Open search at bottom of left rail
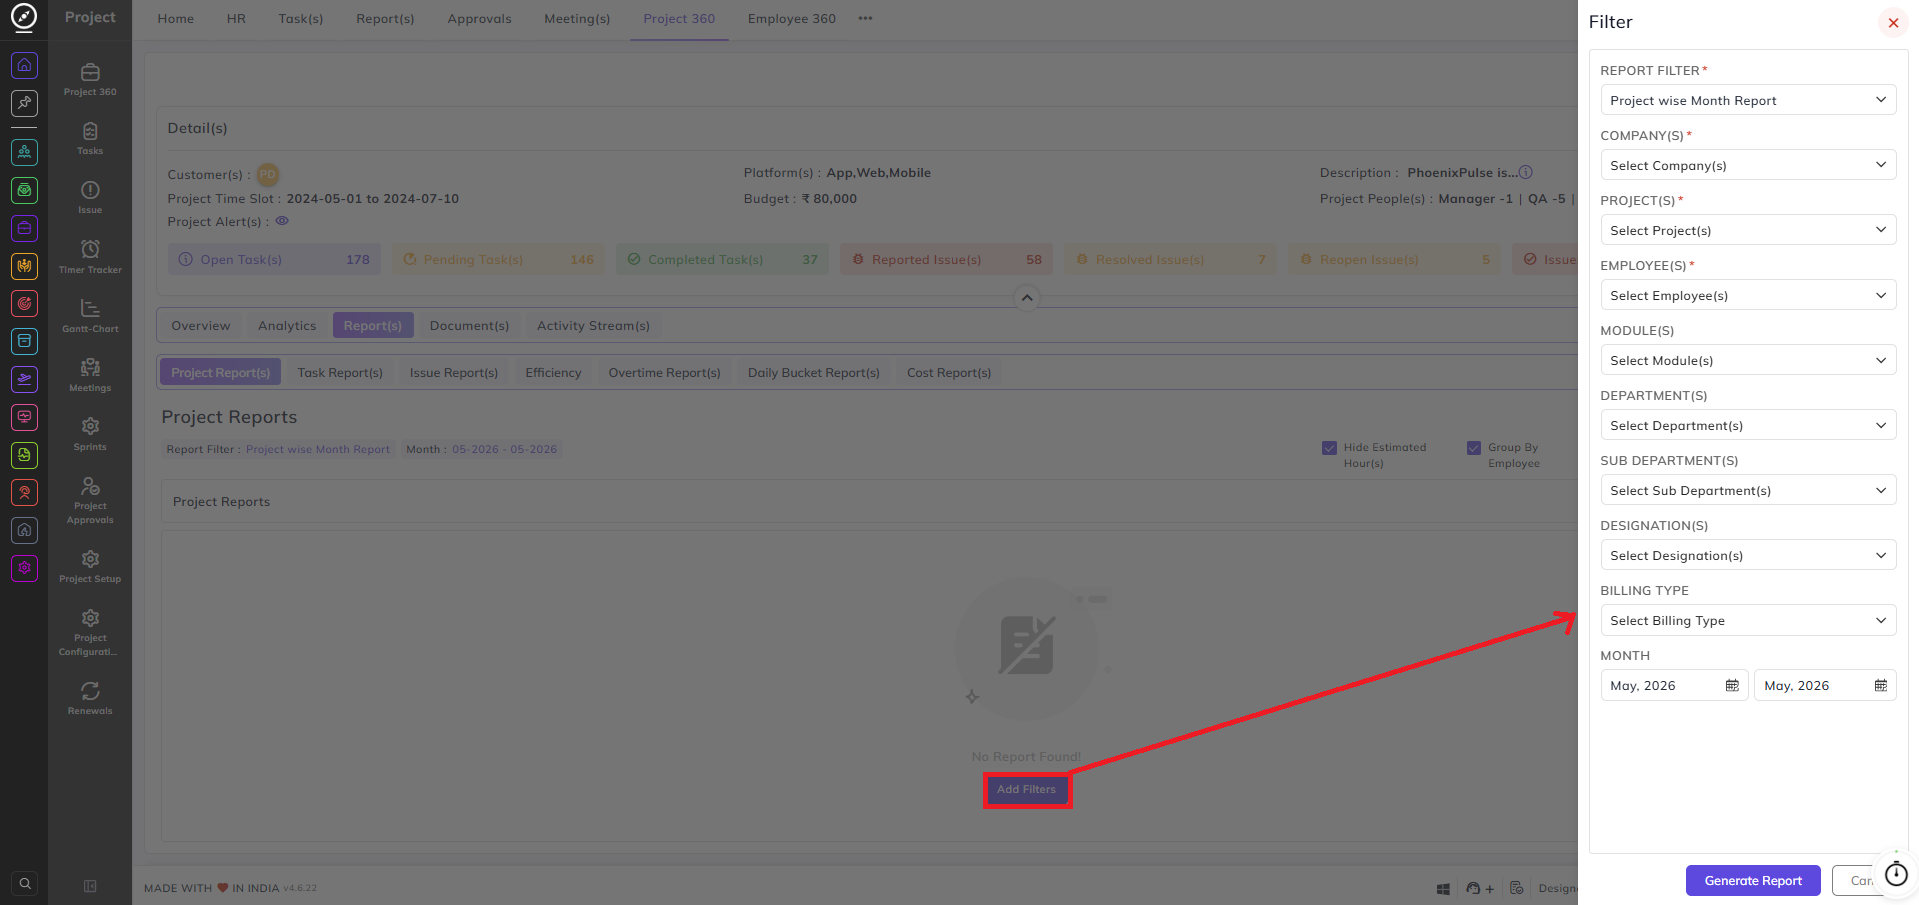The height and width of the screenshot is (905, 1919). pyautogui.click(x=25, y=884)
